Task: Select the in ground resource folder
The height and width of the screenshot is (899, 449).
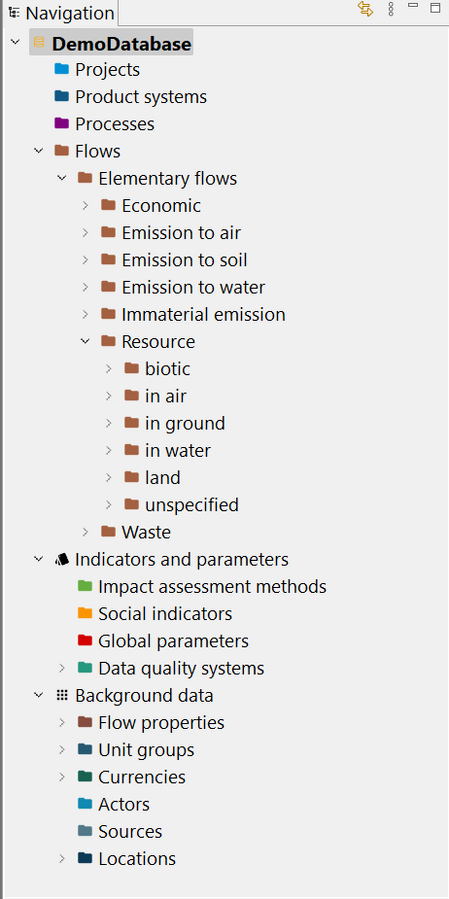Action: pyautogui.click(x=185, y=423)
